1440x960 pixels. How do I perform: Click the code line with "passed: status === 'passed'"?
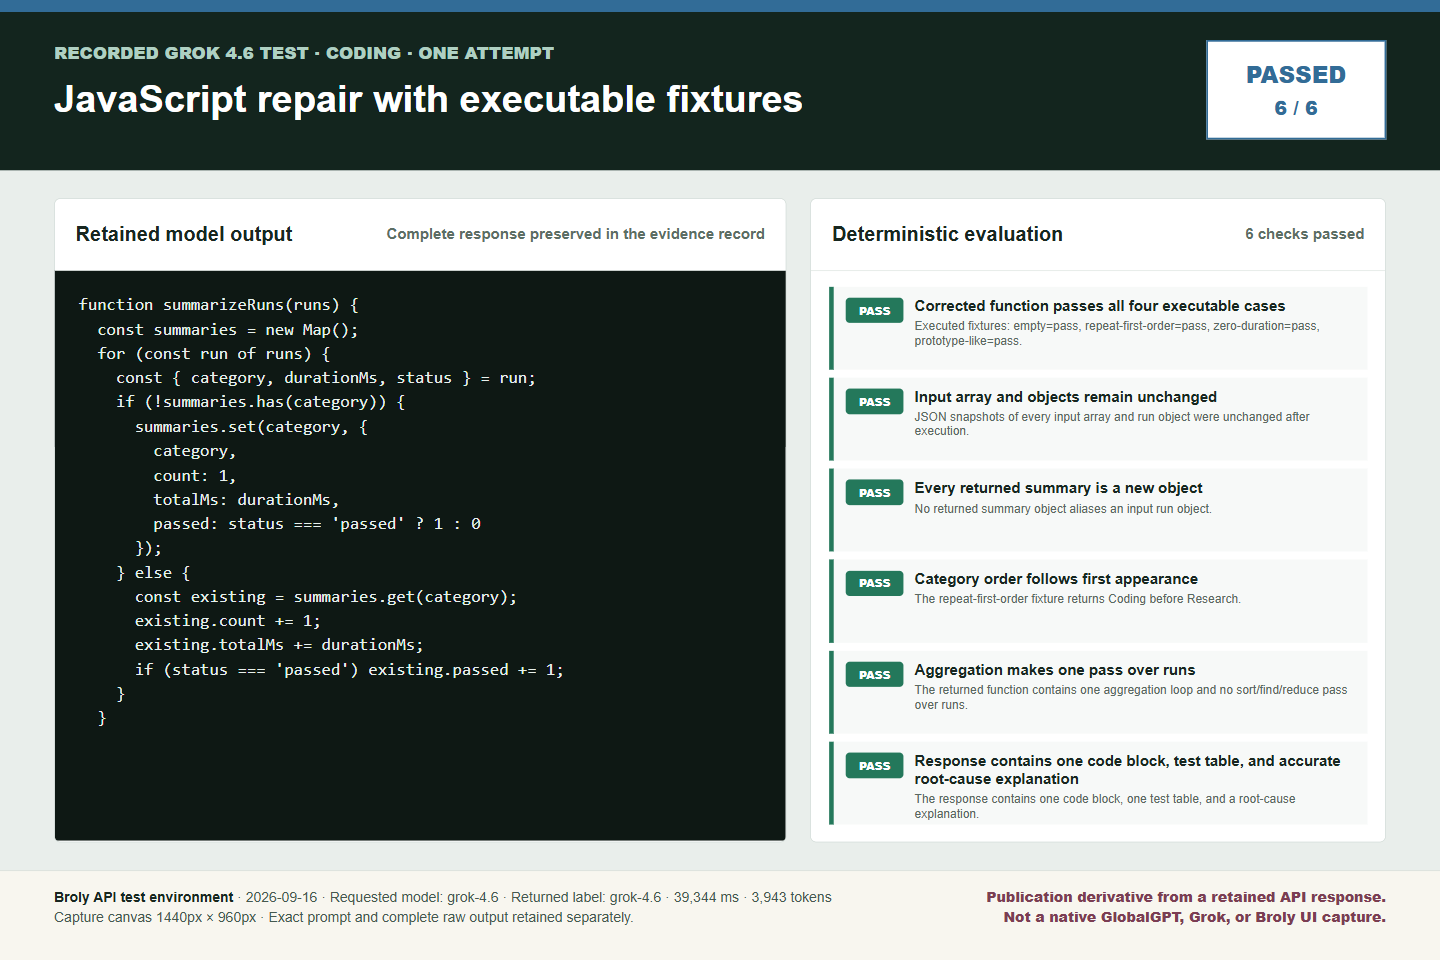[317, 524]
